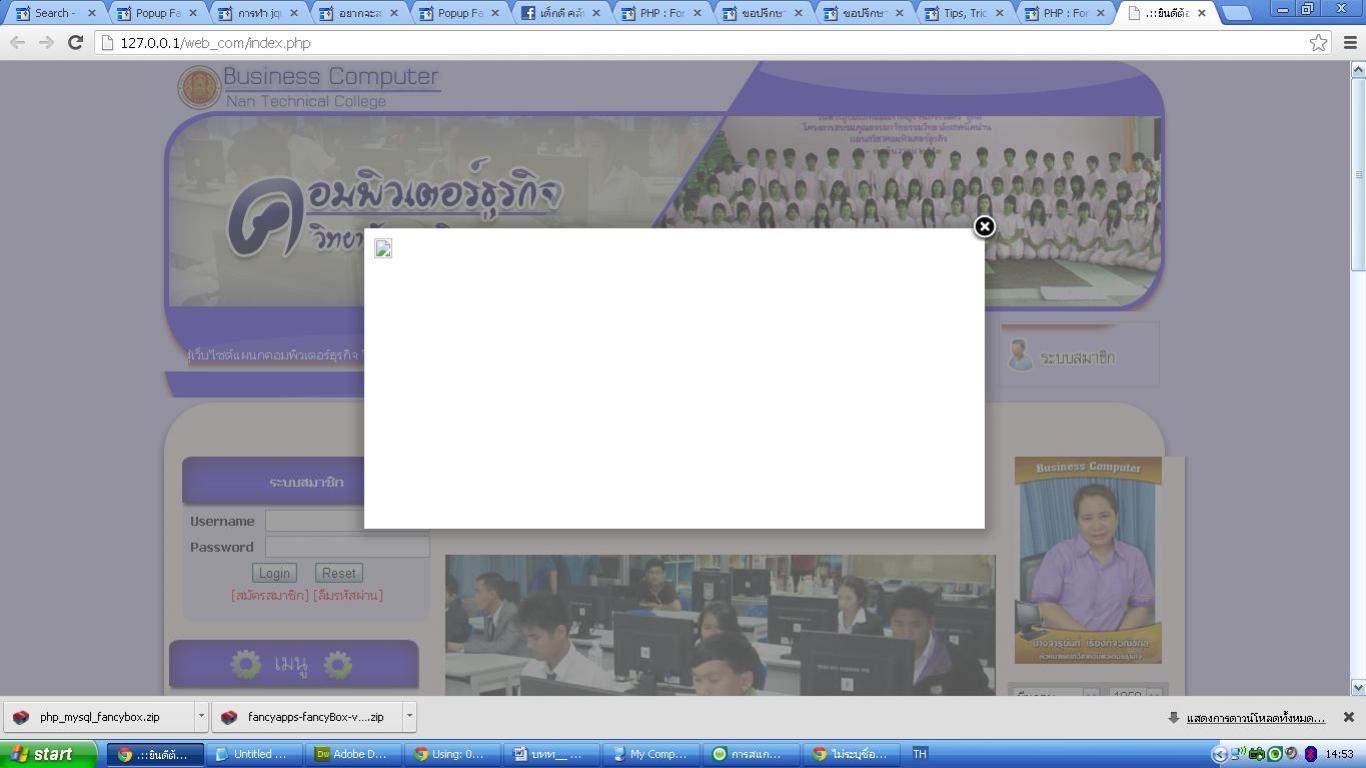Click the download arrow icon beside show all downloads
The height and width of the screenshot is (768, 1366).
coord(1173,718)
